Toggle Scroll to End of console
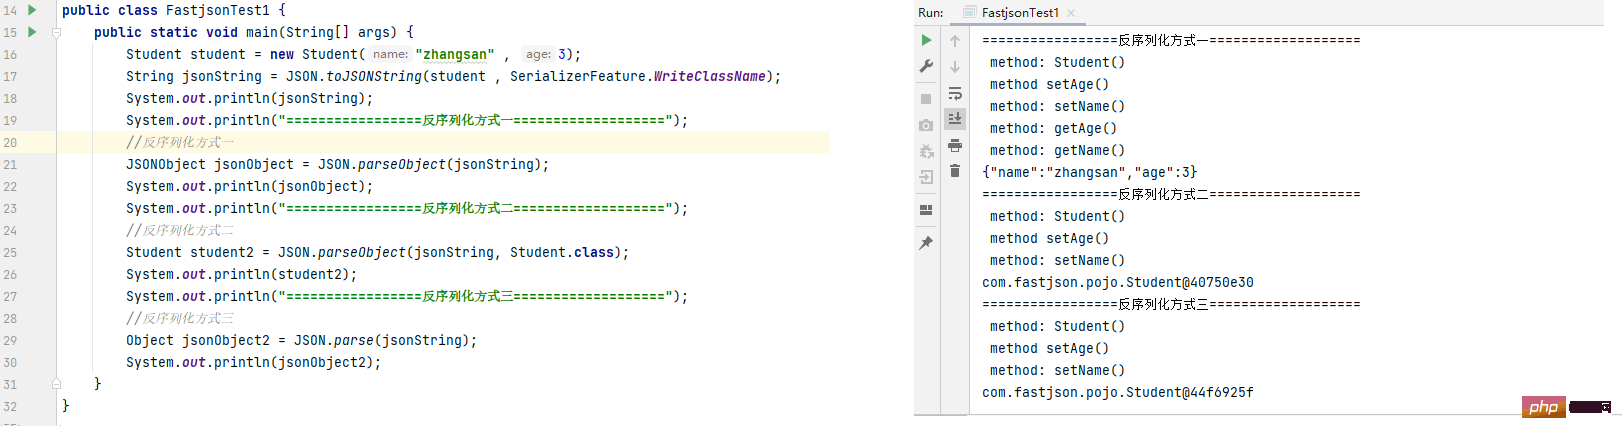 [955, 119]
